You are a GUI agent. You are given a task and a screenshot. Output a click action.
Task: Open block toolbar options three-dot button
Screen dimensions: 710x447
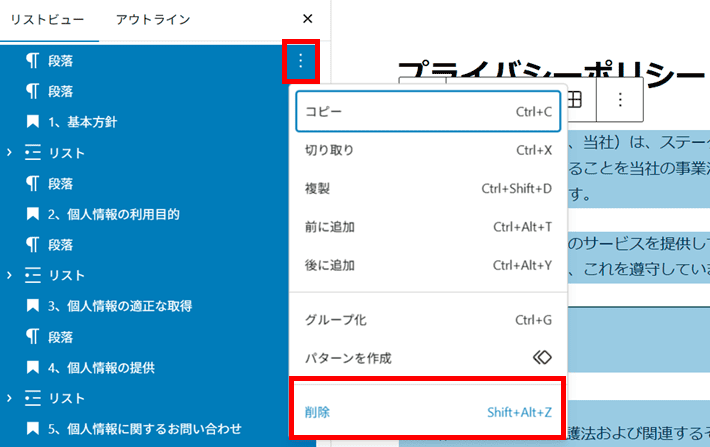(x=620, y=99)
